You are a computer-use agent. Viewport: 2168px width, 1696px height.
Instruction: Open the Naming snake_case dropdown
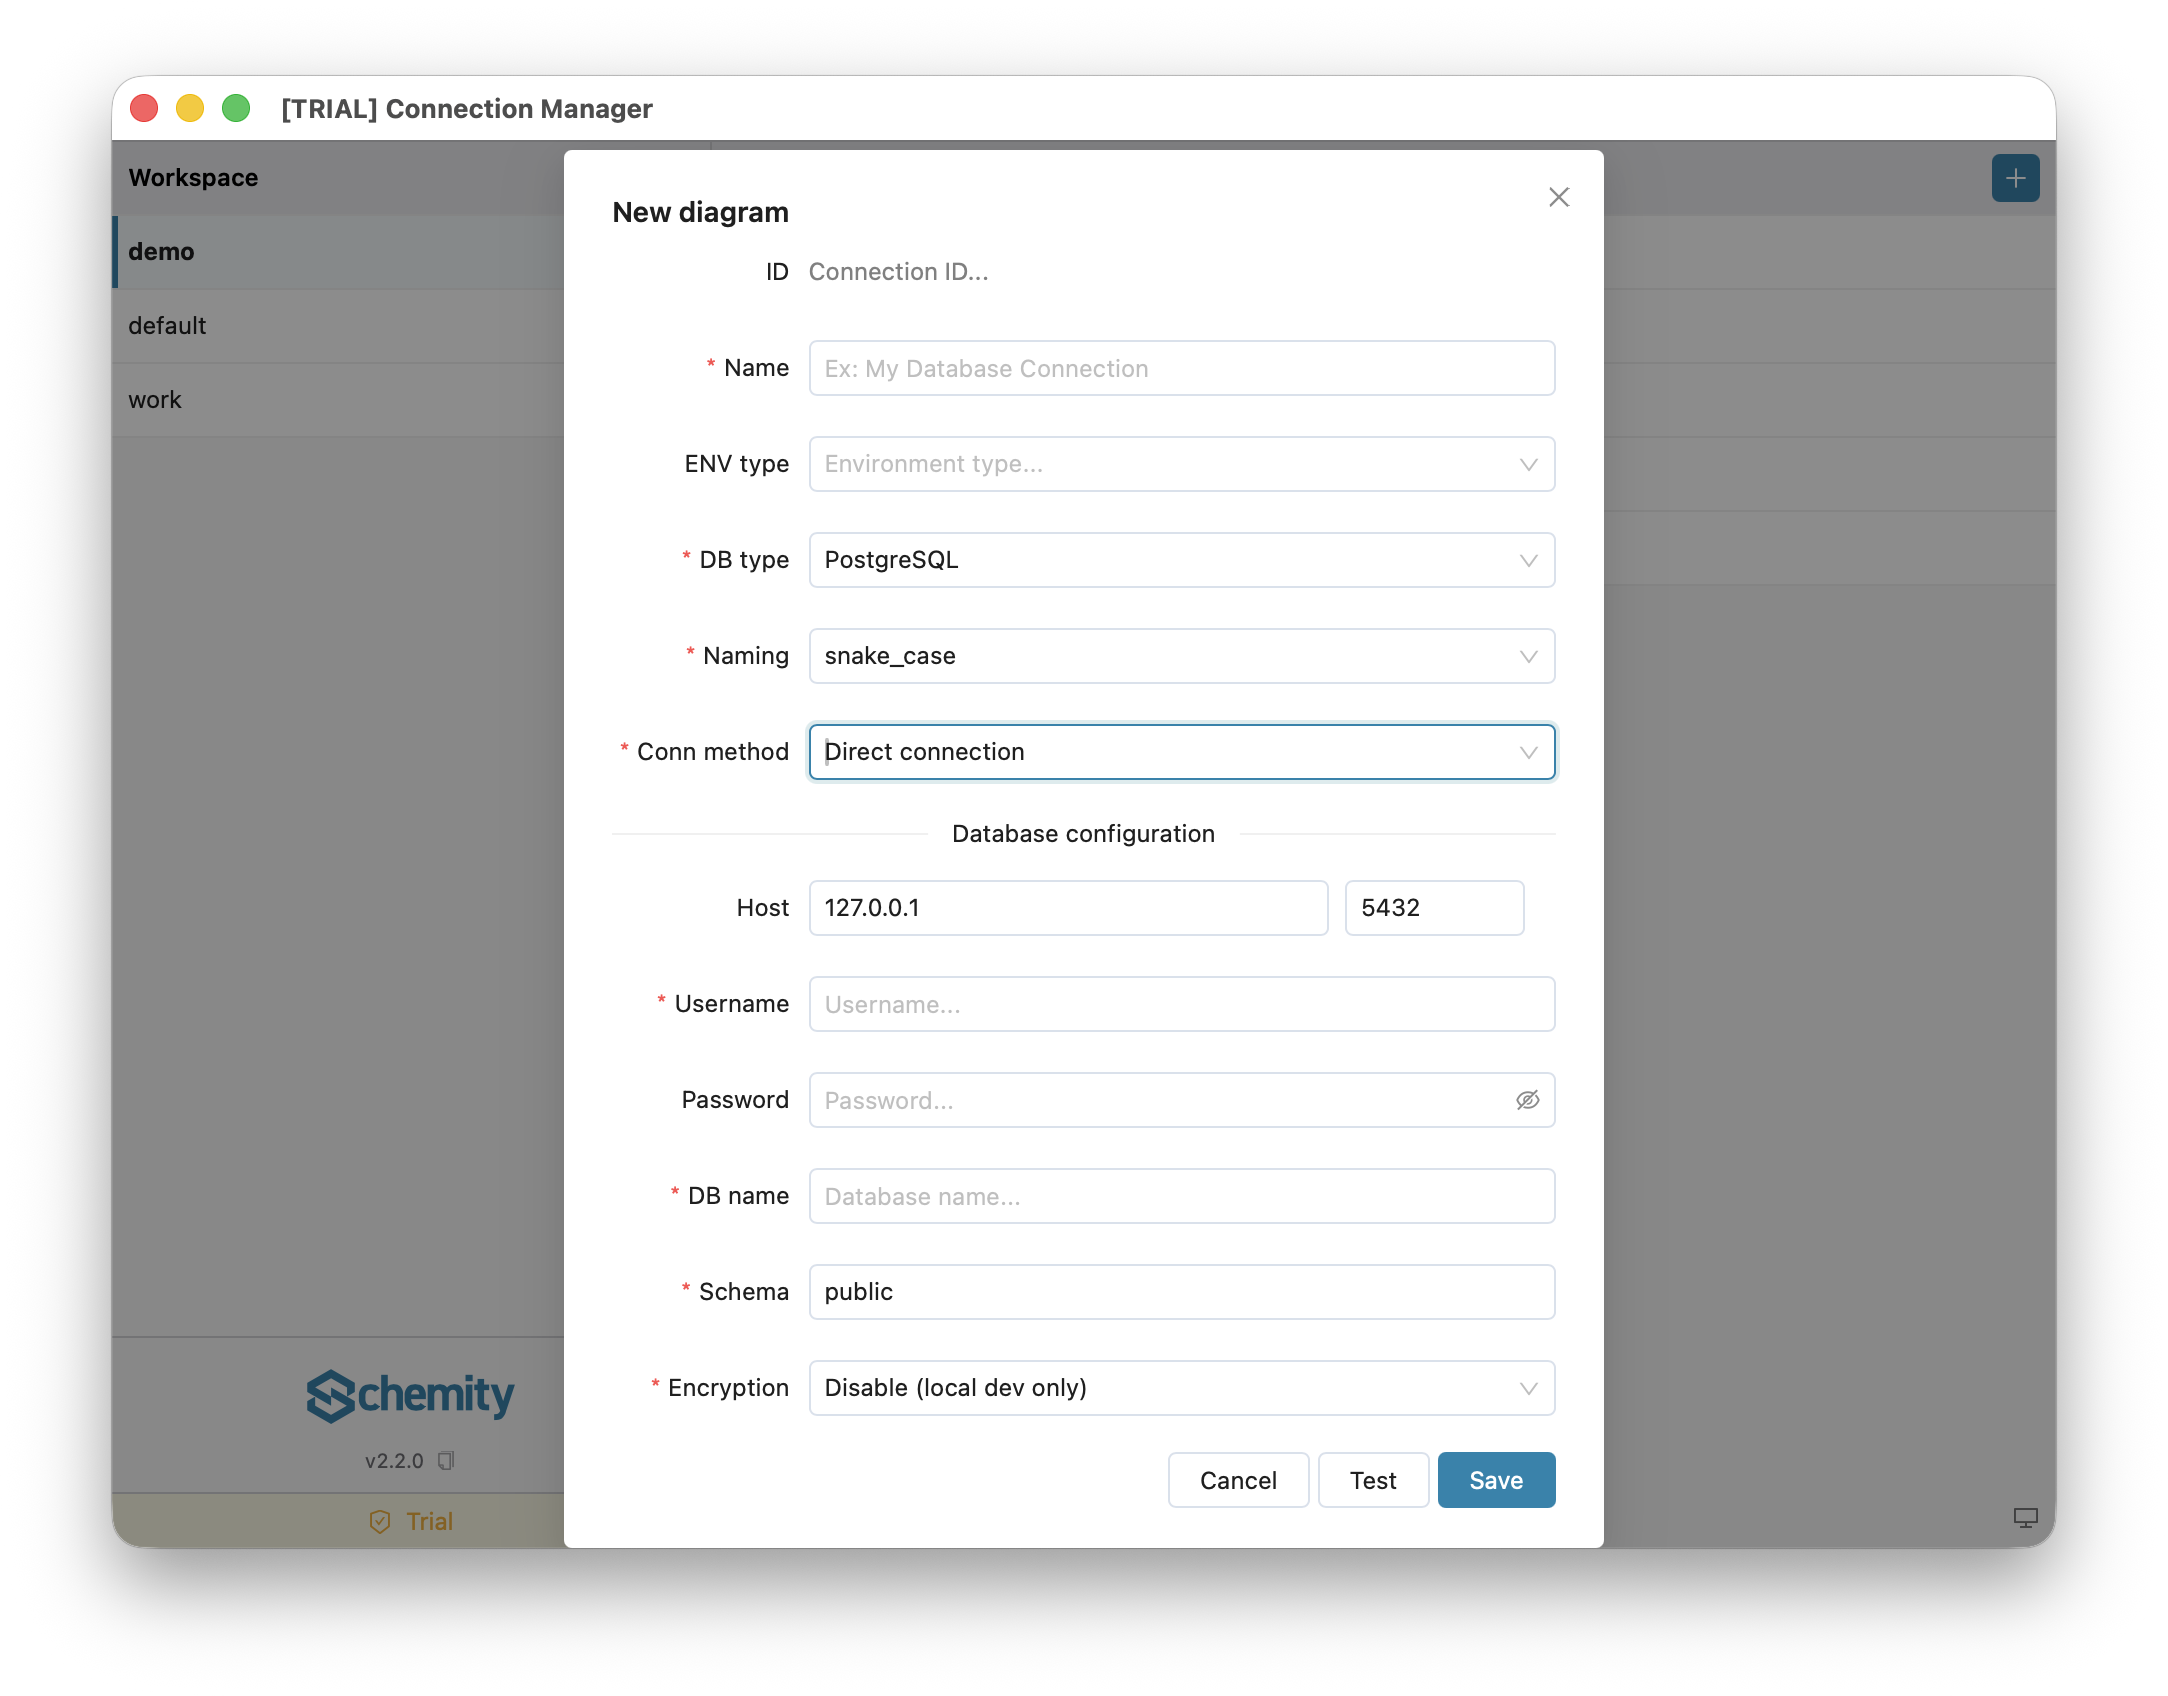(1181, 656)
